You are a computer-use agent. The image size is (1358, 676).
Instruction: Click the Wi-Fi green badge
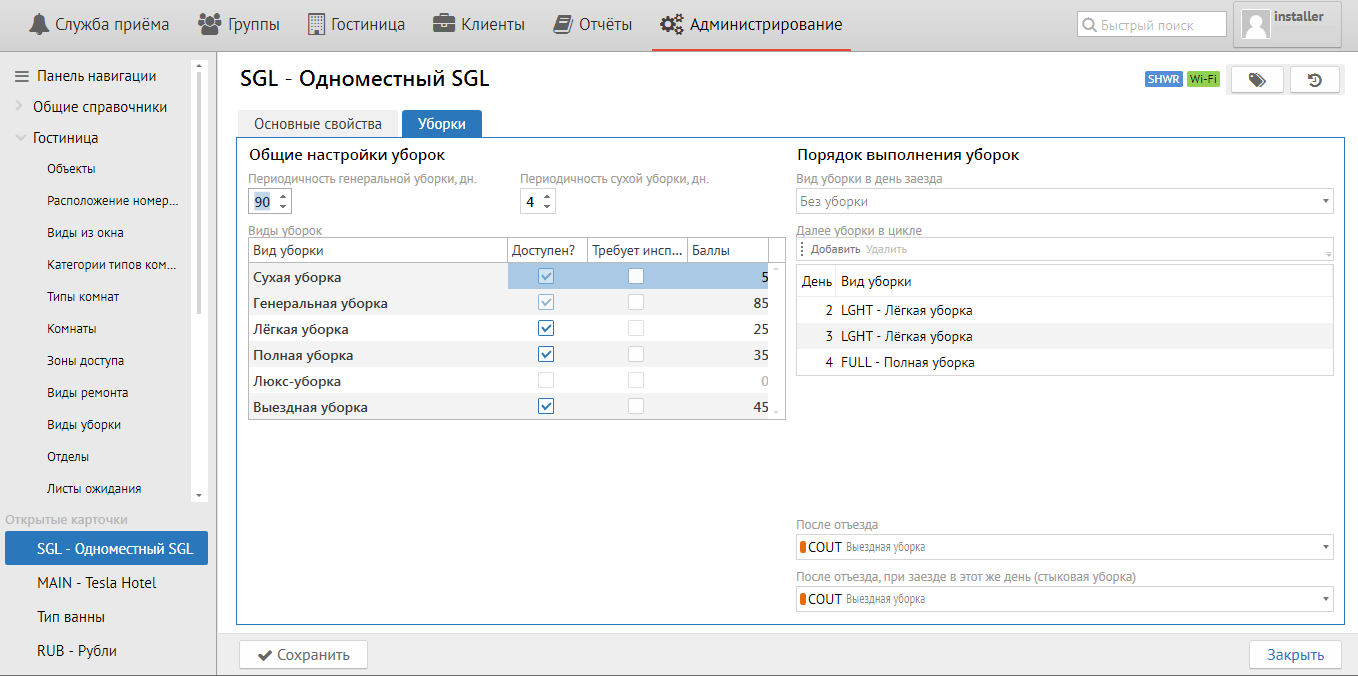pos(1203,80)
